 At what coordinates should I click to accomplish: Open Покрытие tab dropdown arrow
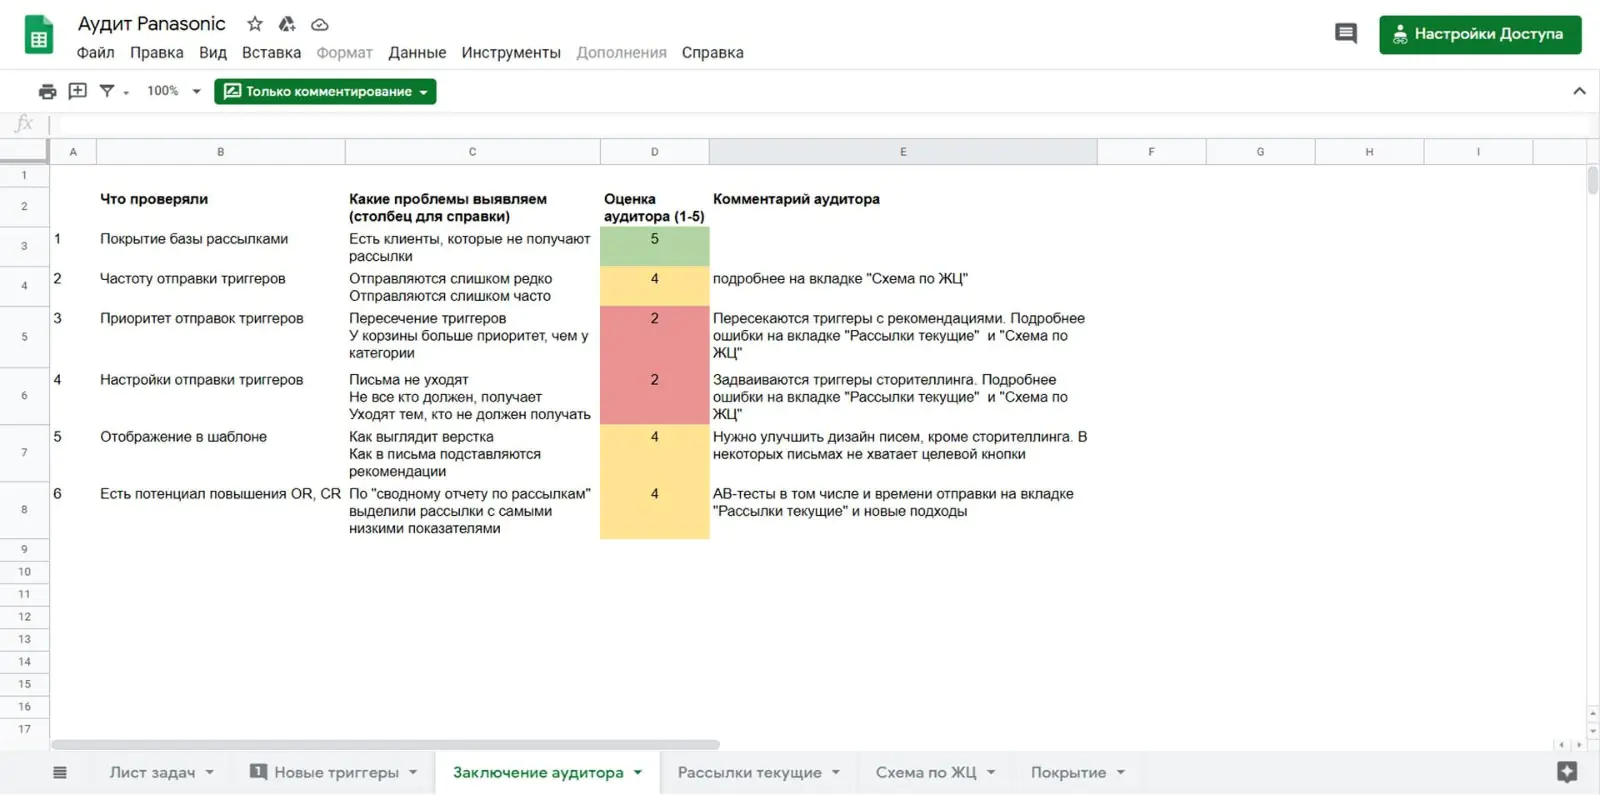[x=1121, y=772]
